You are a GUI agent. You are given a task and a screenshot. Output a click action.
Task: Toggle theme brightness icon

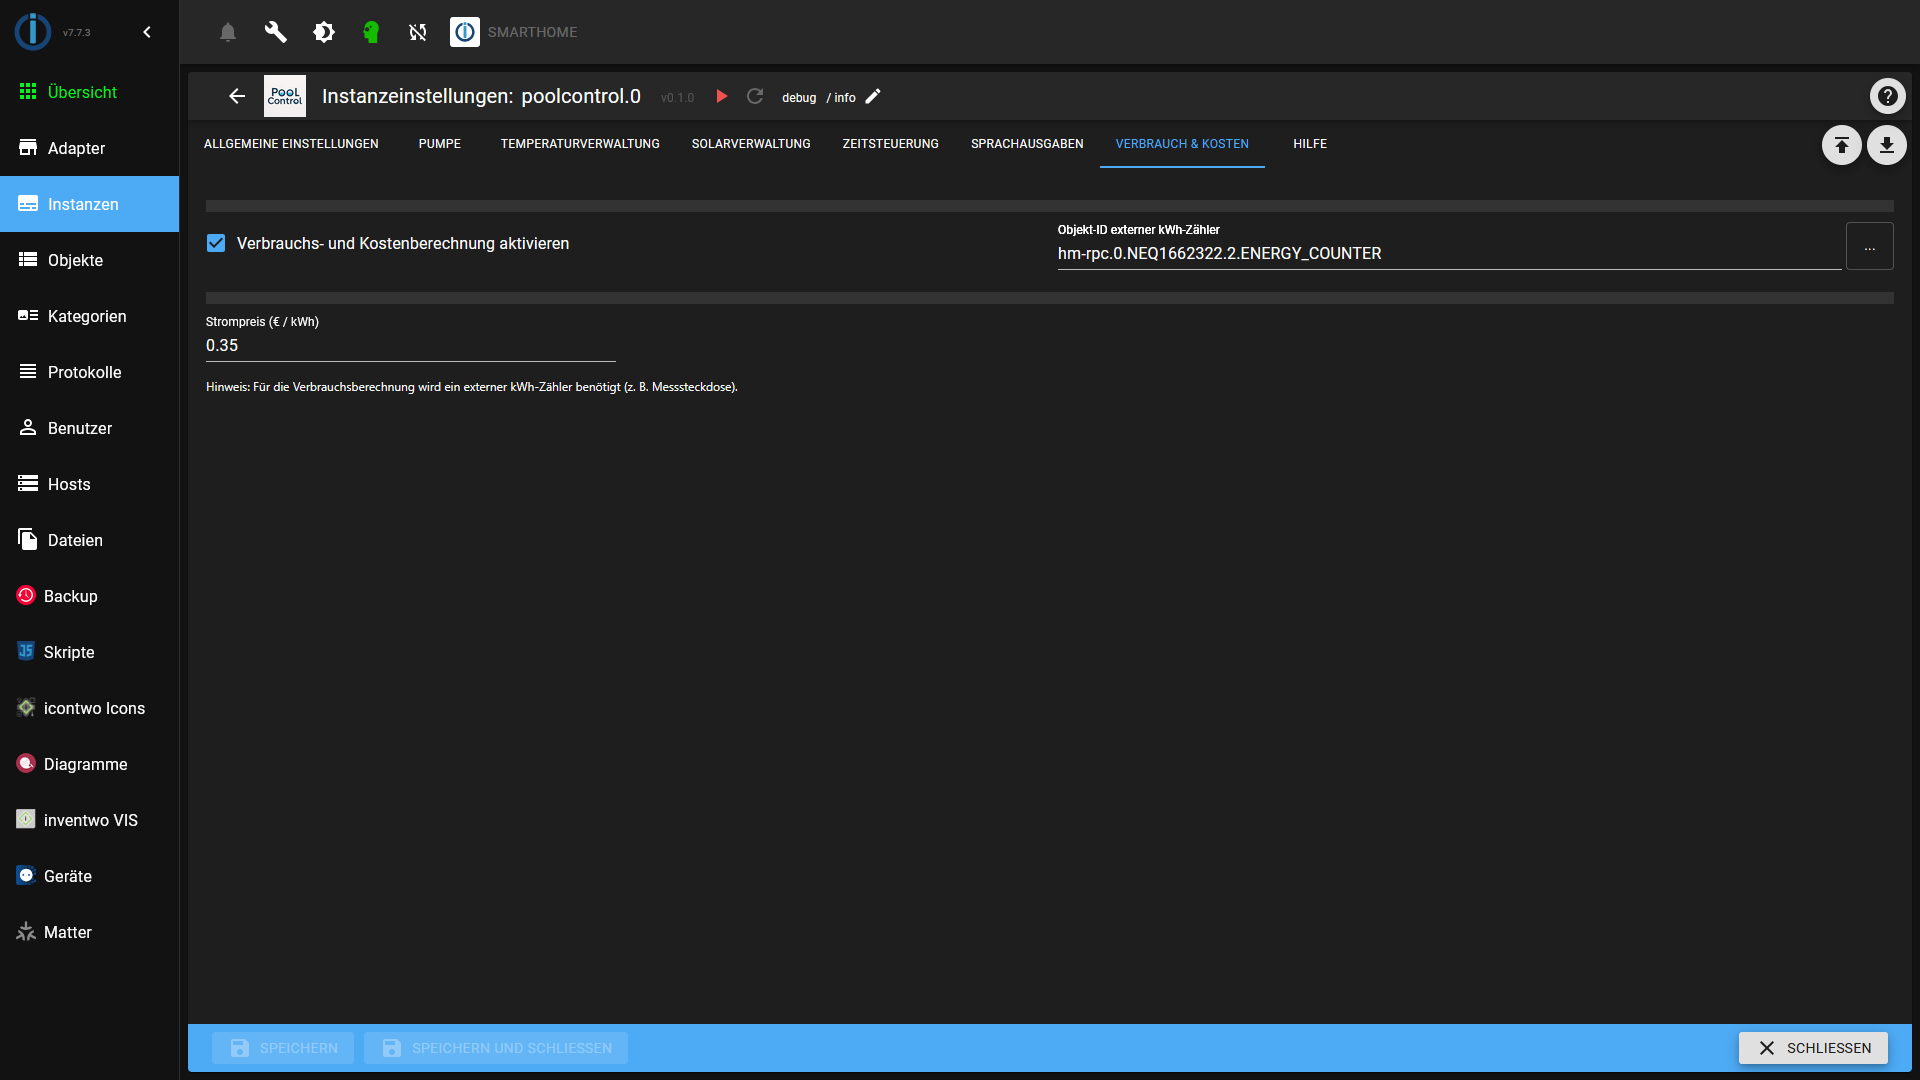click(323, 32)
